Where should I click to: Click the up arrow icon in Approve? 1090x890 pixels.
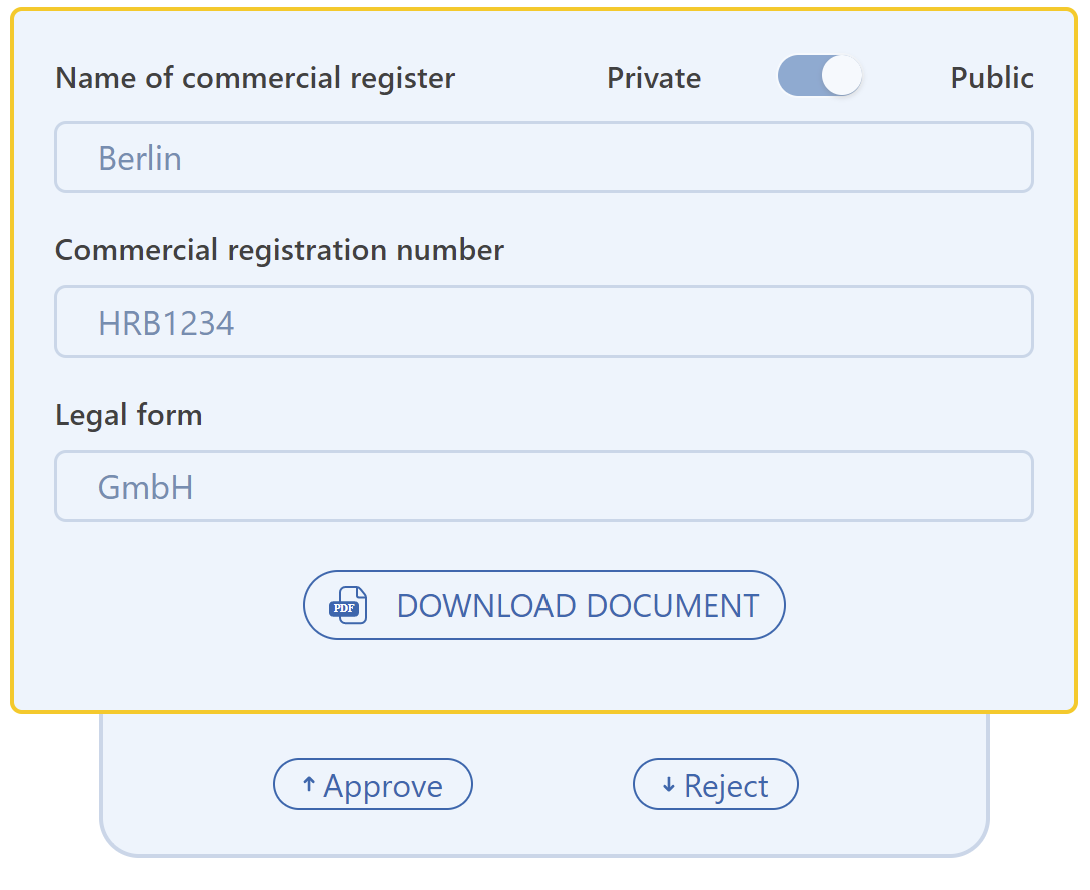click(309, 785)
